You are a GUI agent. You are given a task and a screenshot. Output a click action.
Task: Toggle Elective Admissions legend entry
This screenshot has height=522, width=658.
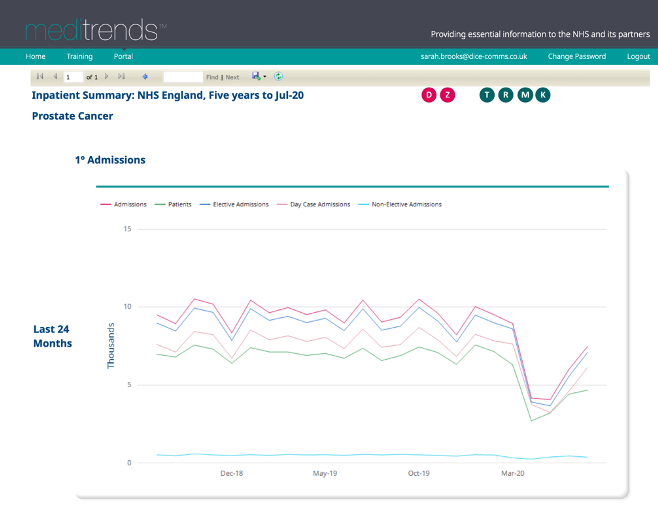pos(234,204)
